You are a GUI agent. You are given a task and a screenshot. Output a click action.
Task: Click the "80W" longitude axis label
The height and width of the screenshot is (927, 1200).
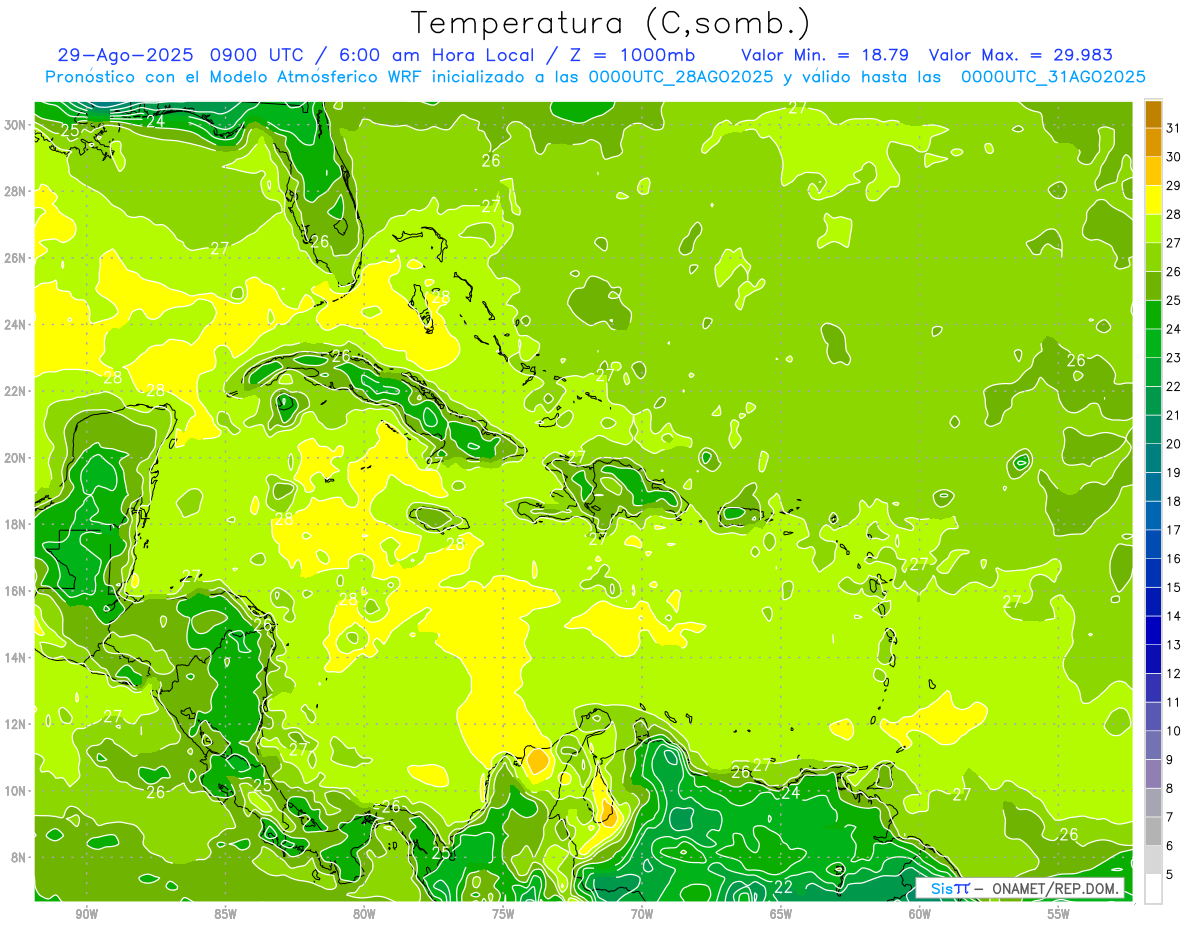[364, 914]
